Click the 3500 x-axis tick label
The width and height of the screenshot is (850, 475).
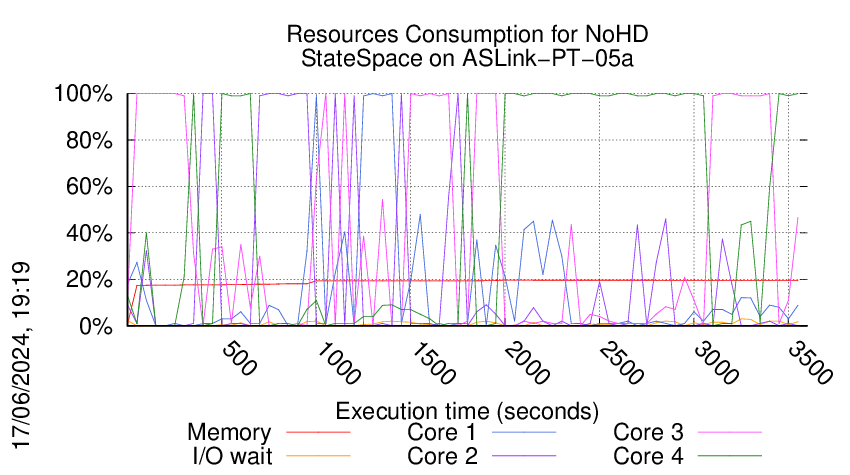pyautogui.click(x=810, y=363)
